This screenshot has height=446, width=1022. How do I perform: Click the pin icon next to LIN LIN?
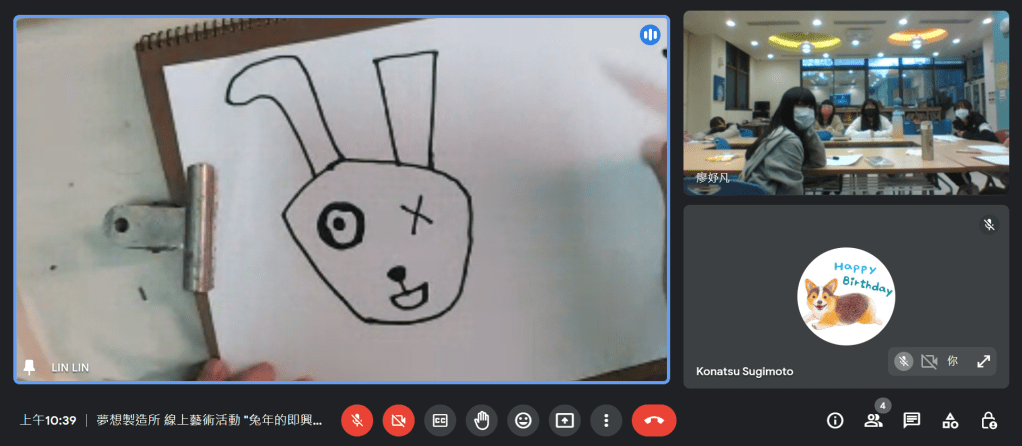tap(30, 367)
